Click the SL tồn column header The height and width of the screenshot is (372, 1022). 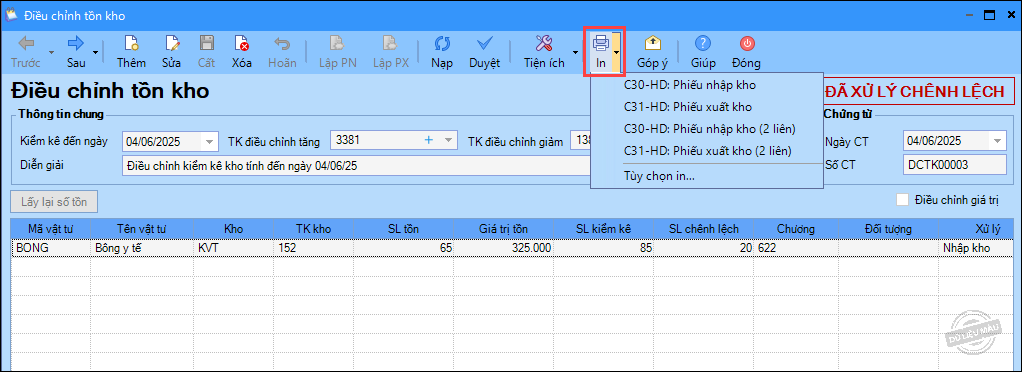(x=403, y=229)
